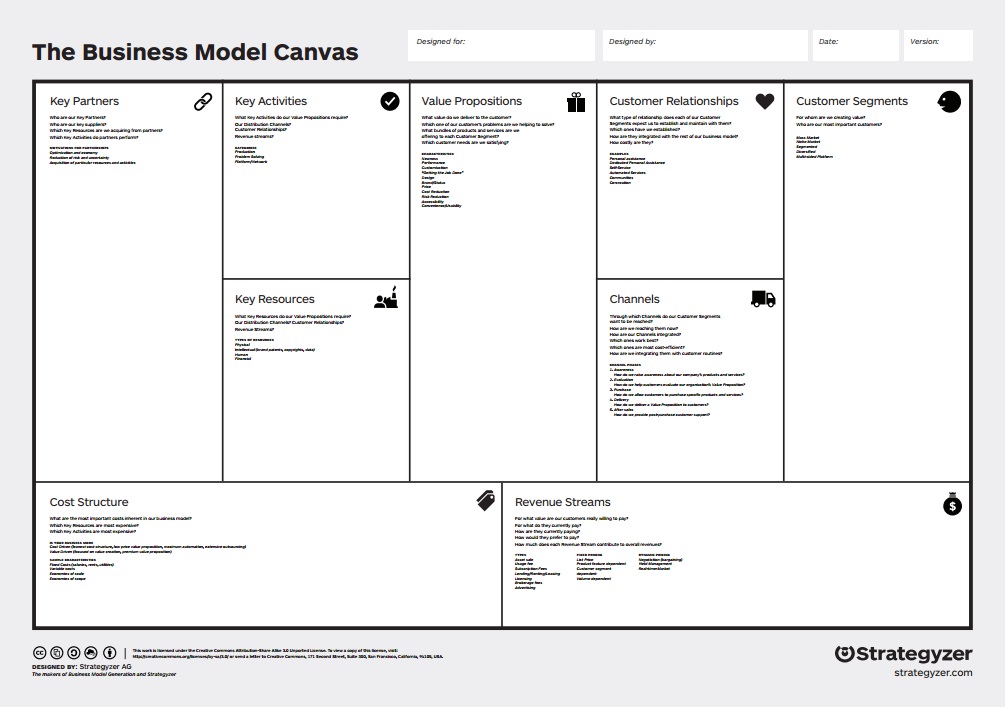
Task: Click the 'Cost Structure' heading
Action: click(x=88, y=502)
